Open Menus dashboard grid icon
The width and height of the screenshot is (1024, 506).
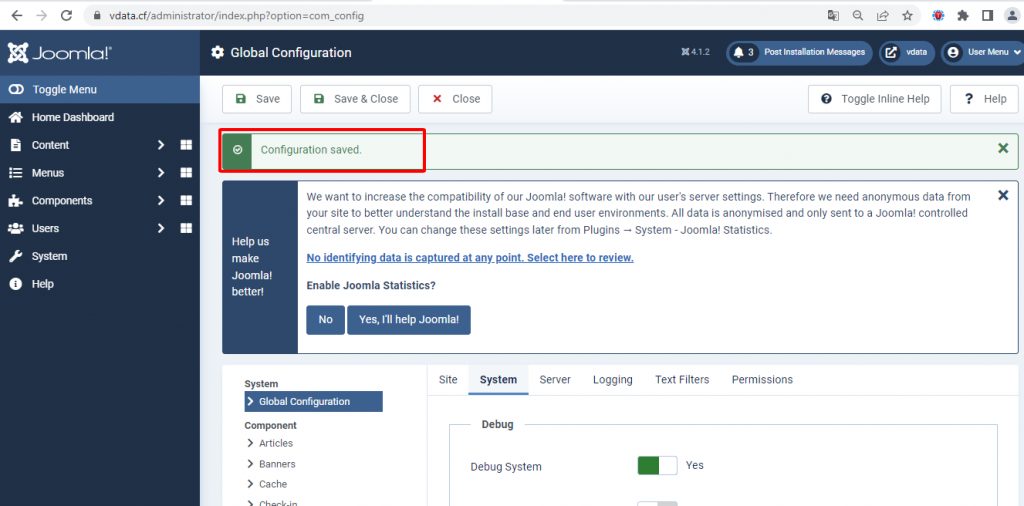pyautogui.click(x=186, y=173)
